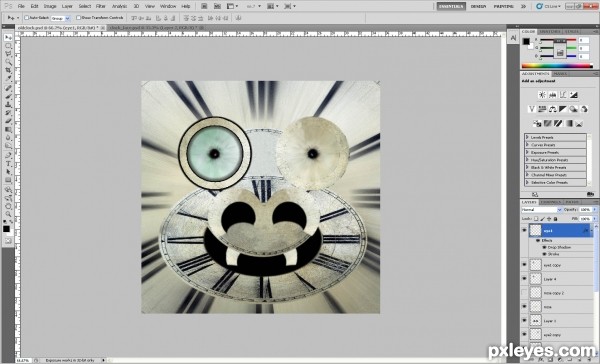The image size is (600, 364).
Task: Click the red channel value field
Action: pyautogui.click(x=583, y=40)
